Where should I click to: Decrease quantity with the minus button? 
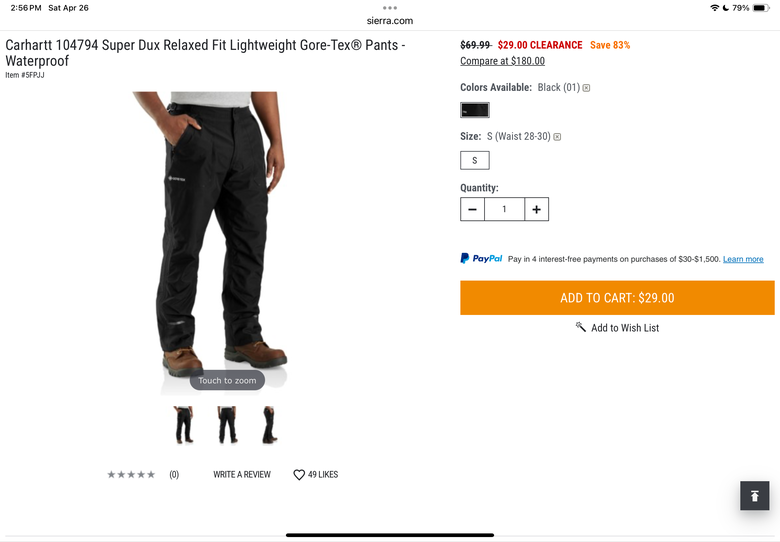click(473, 209)
